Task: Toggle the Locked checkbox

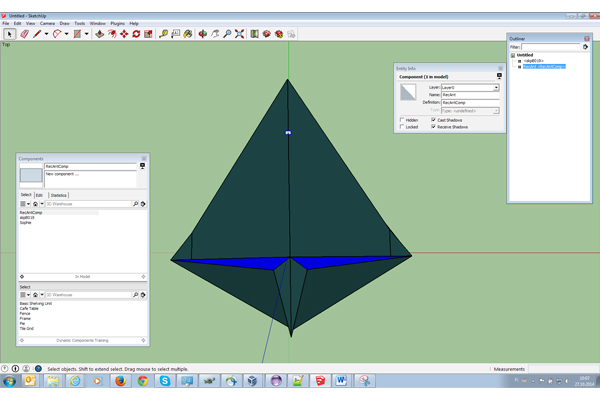Action: click(402, 127)
